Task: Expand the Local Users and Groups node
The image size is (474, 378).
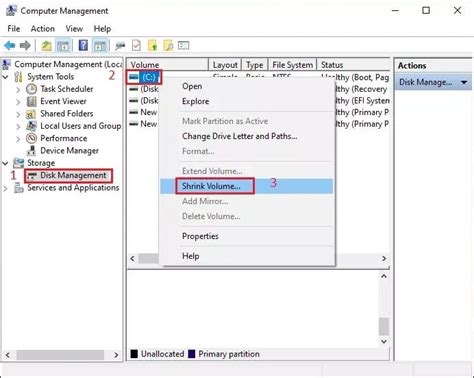Action: 18,126
